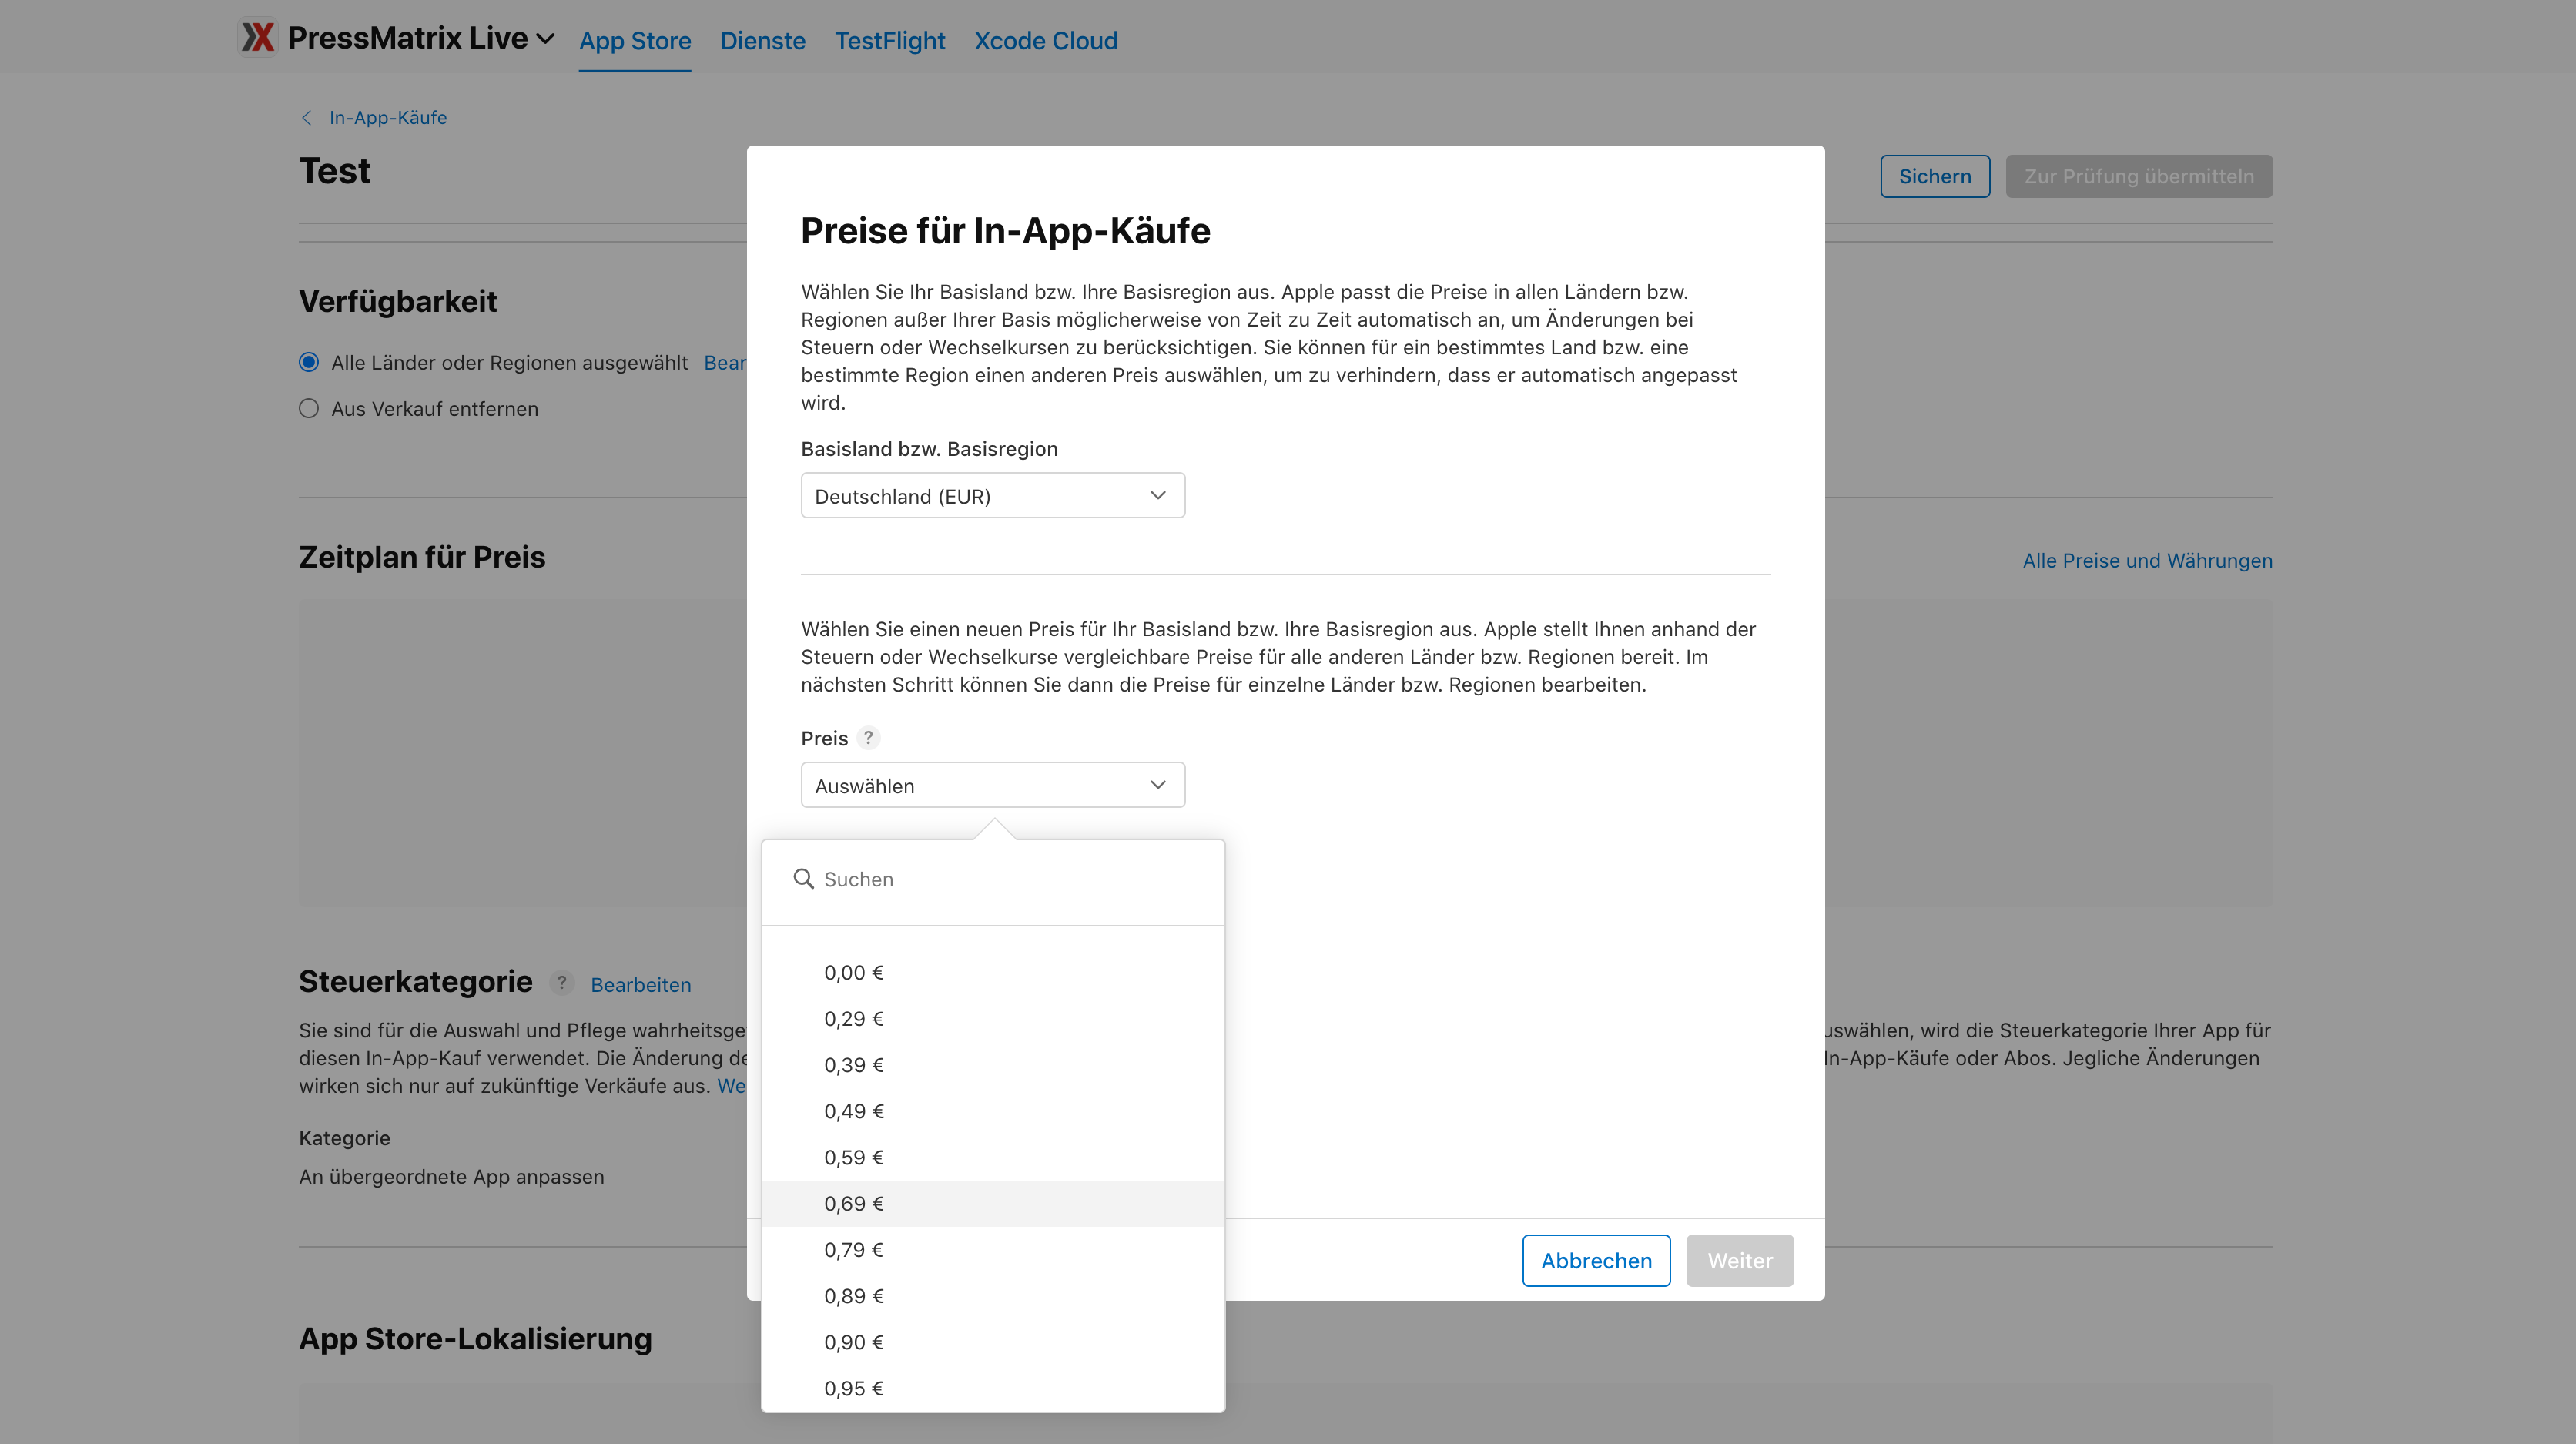Open the PressMatrix Live app switcher chevron

tap(545, 39)
